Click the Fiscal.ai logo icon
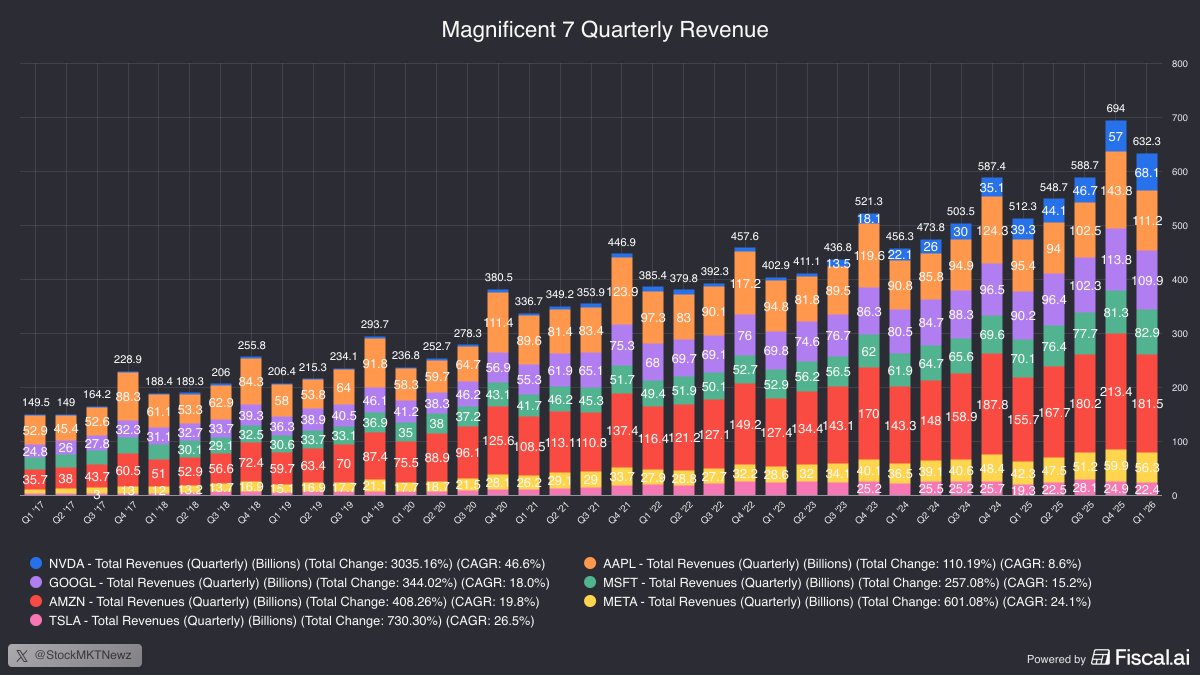1200x675 pixels. click(1100, 658)
